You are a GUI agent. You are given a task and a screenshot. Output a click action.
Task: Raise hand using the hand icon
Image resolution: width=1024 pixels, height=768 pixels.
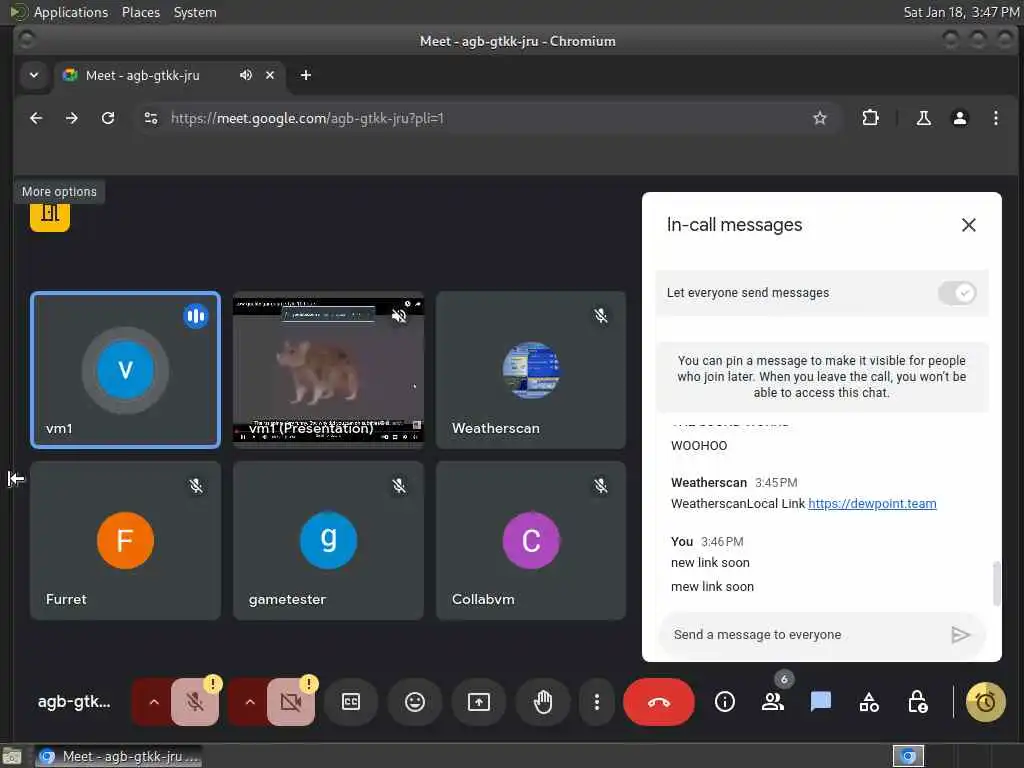543,702
